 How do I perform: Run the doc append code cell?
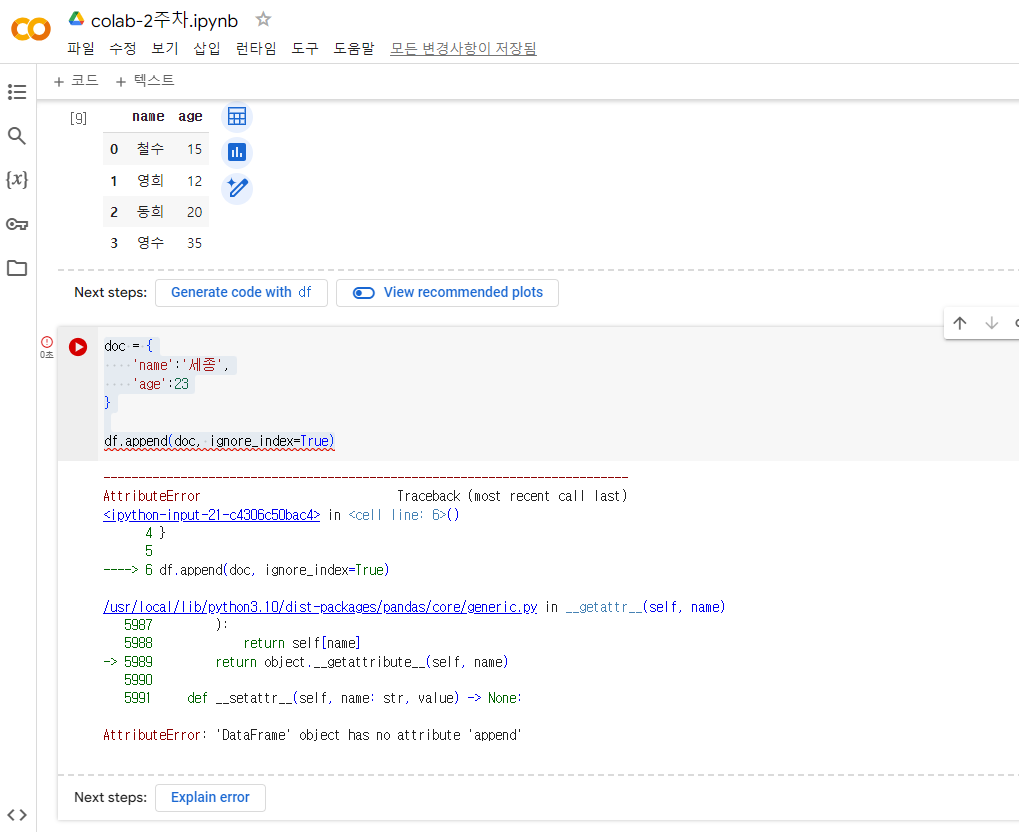78,346
